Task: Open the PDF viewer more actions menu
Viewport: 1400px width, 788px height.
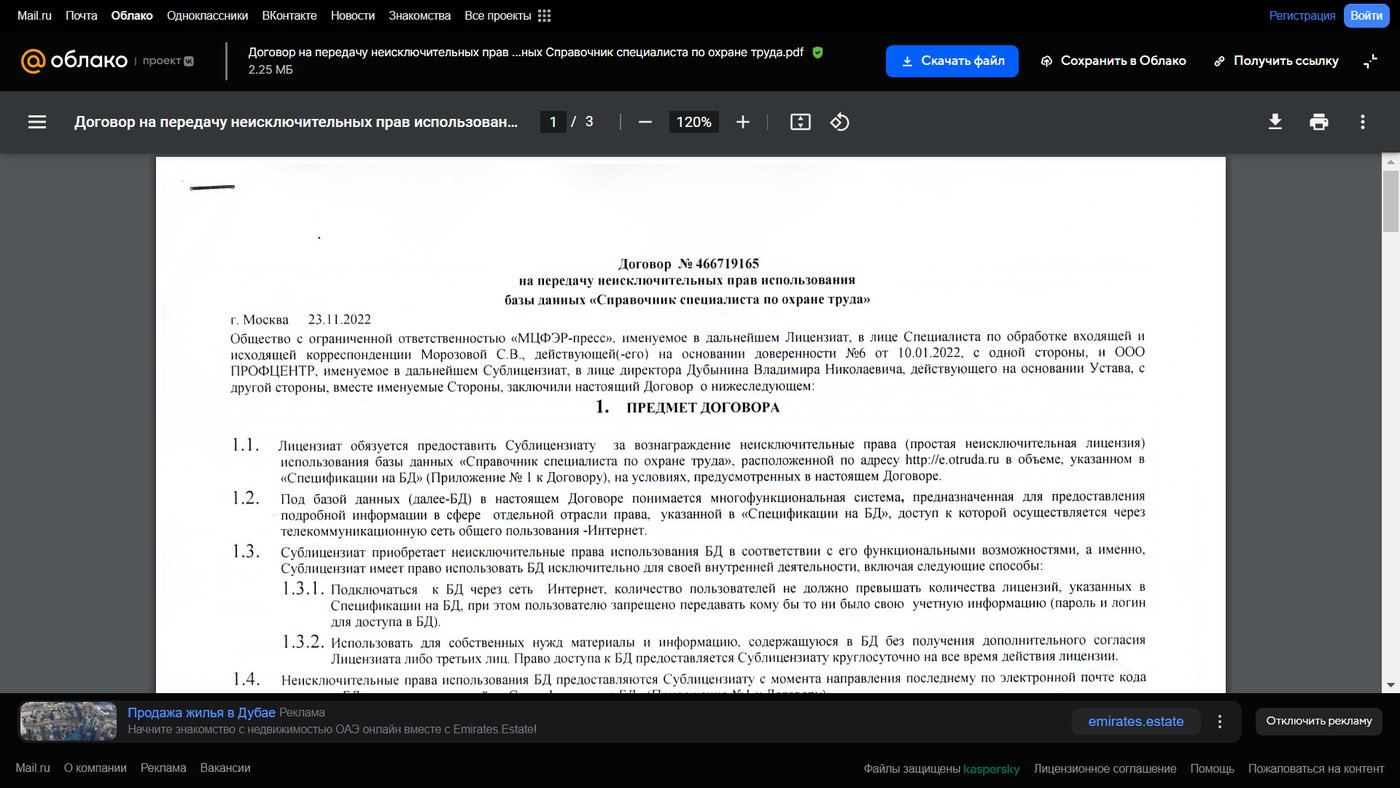Action: pos(1362,122)
